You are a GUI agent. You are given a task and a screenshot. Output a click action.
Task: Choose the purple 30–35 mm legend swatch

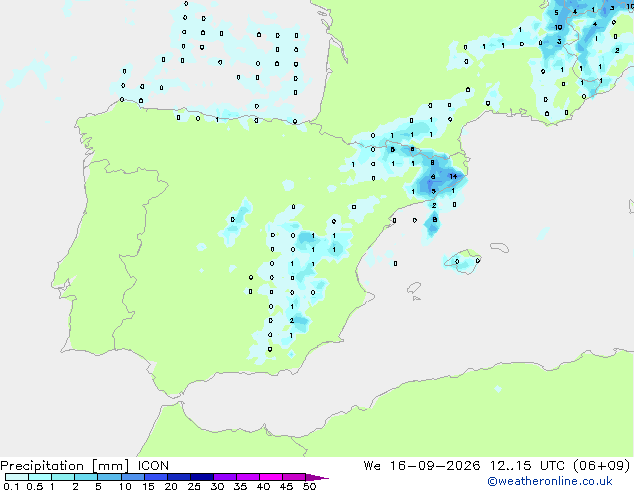pos(225,477)
